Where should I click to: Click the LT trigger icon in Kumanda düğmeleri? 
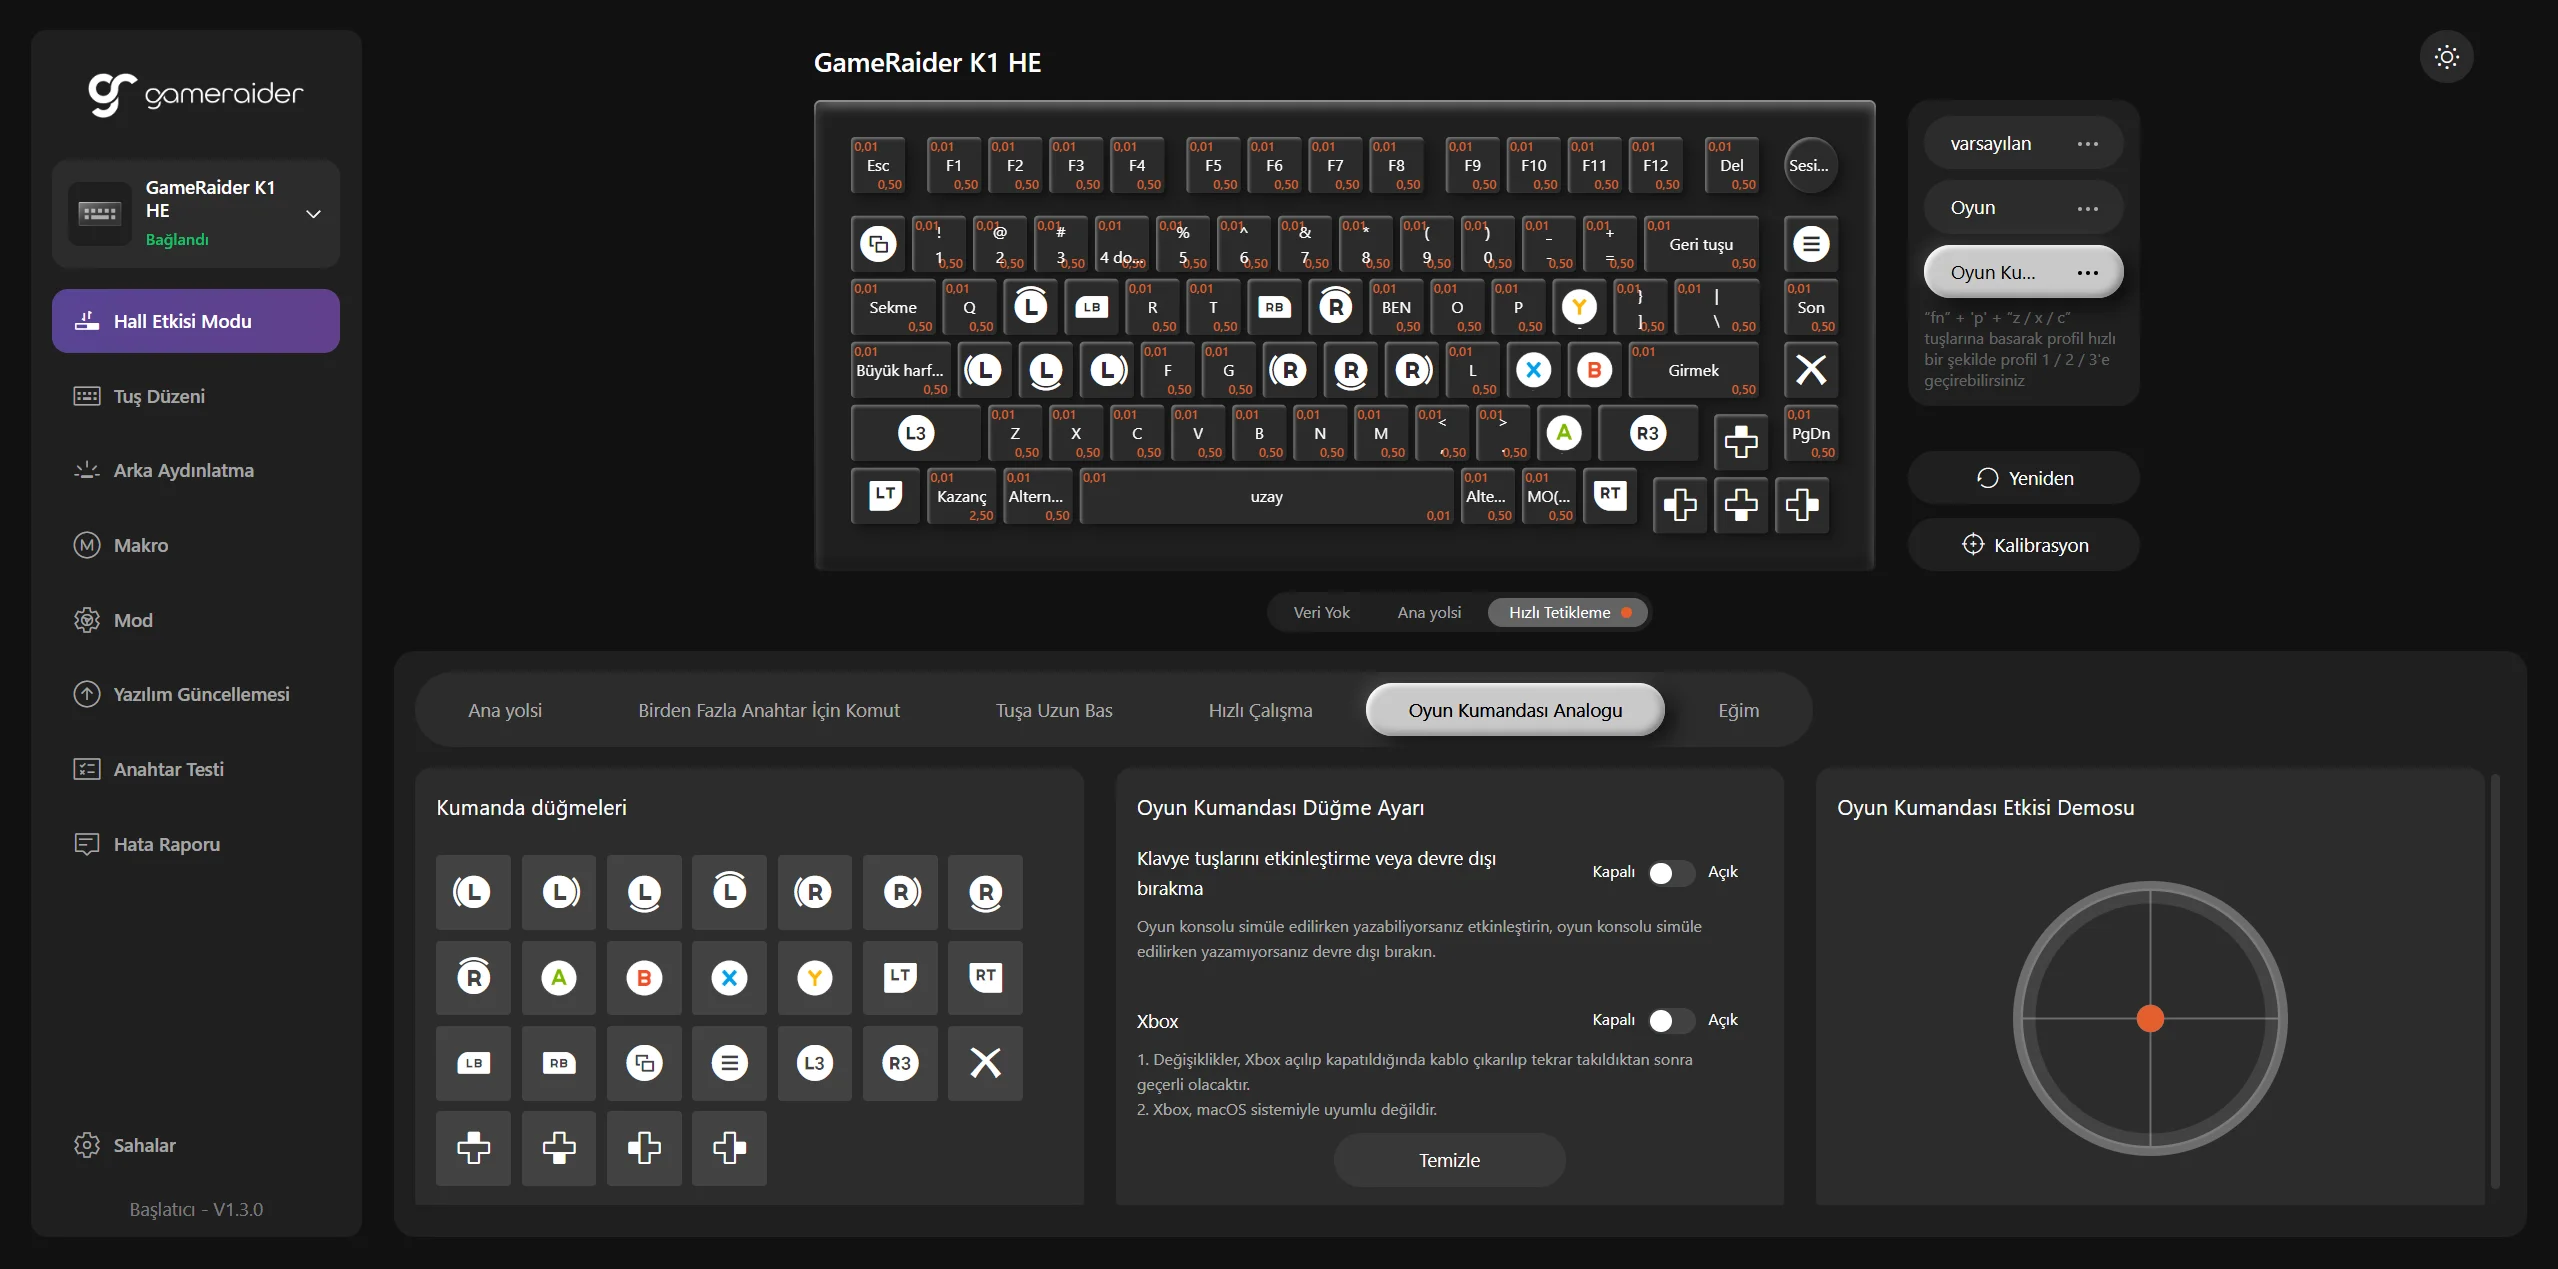click(900, 977)
